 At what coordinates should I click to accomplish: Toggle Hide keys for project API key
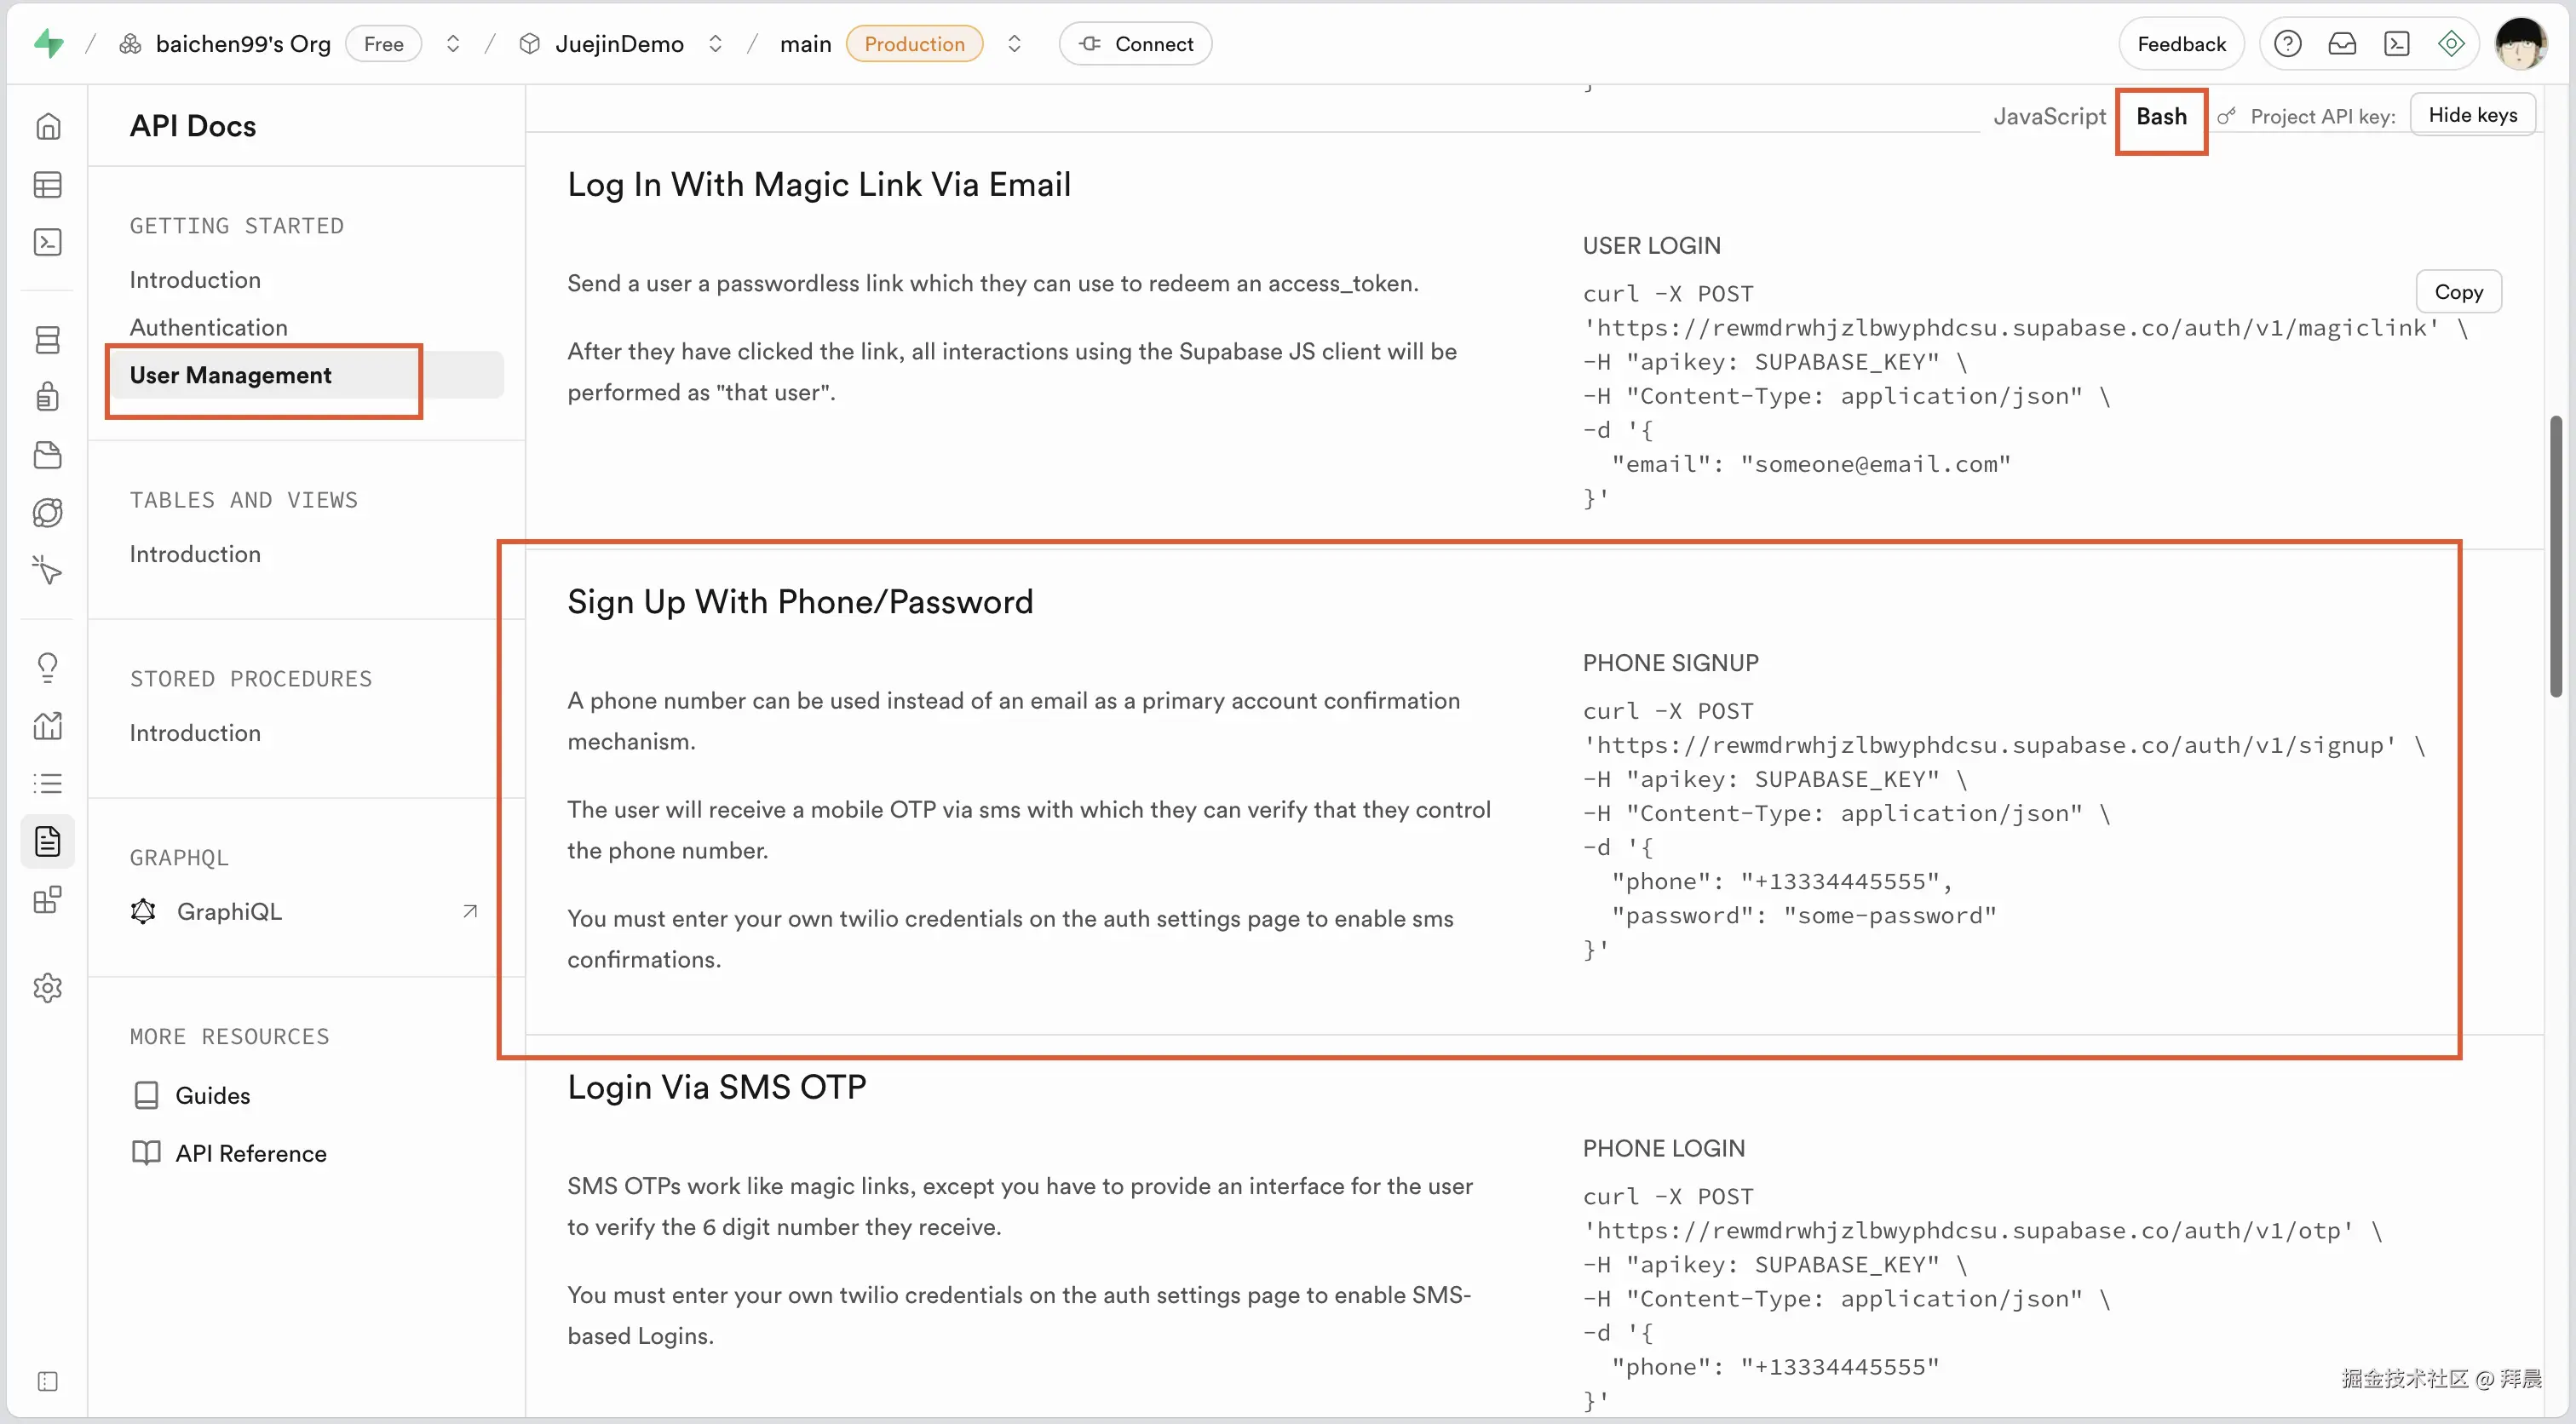click(2472, 115)
